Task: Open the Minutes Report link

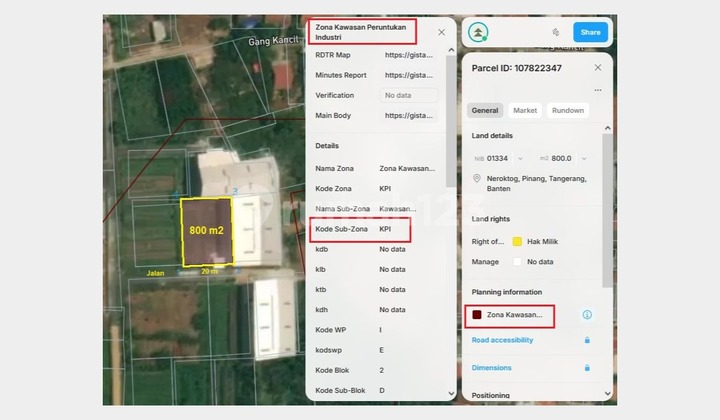Action: point(409,75)
